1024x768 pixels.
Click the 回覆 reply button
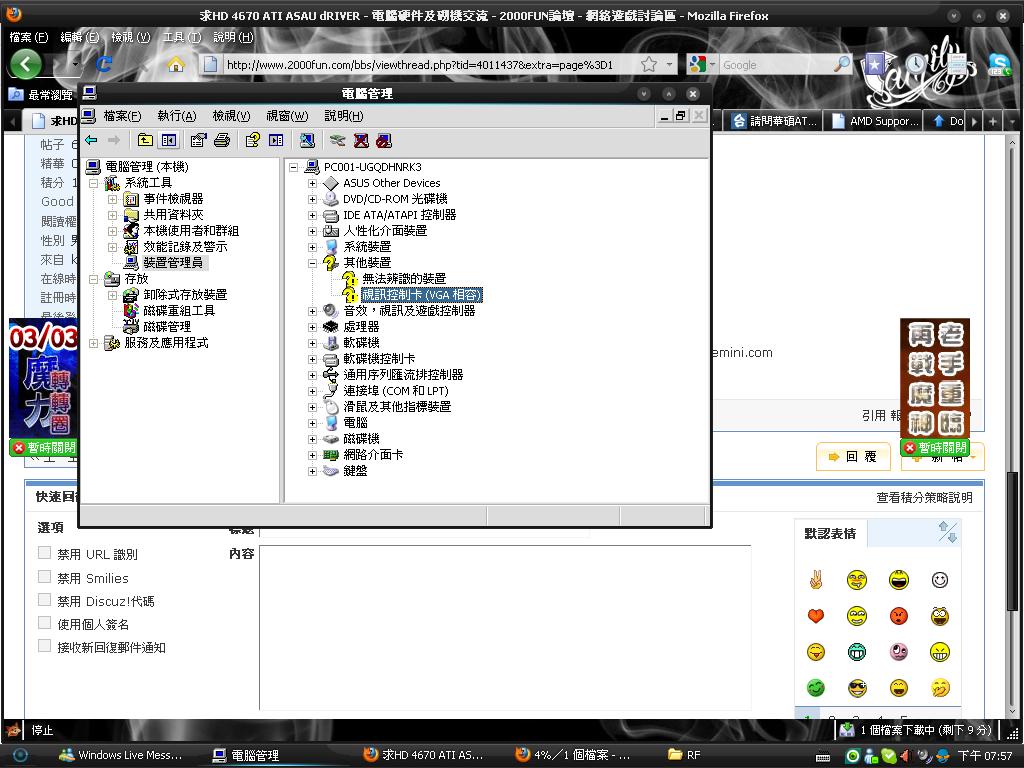click(853, 457)
